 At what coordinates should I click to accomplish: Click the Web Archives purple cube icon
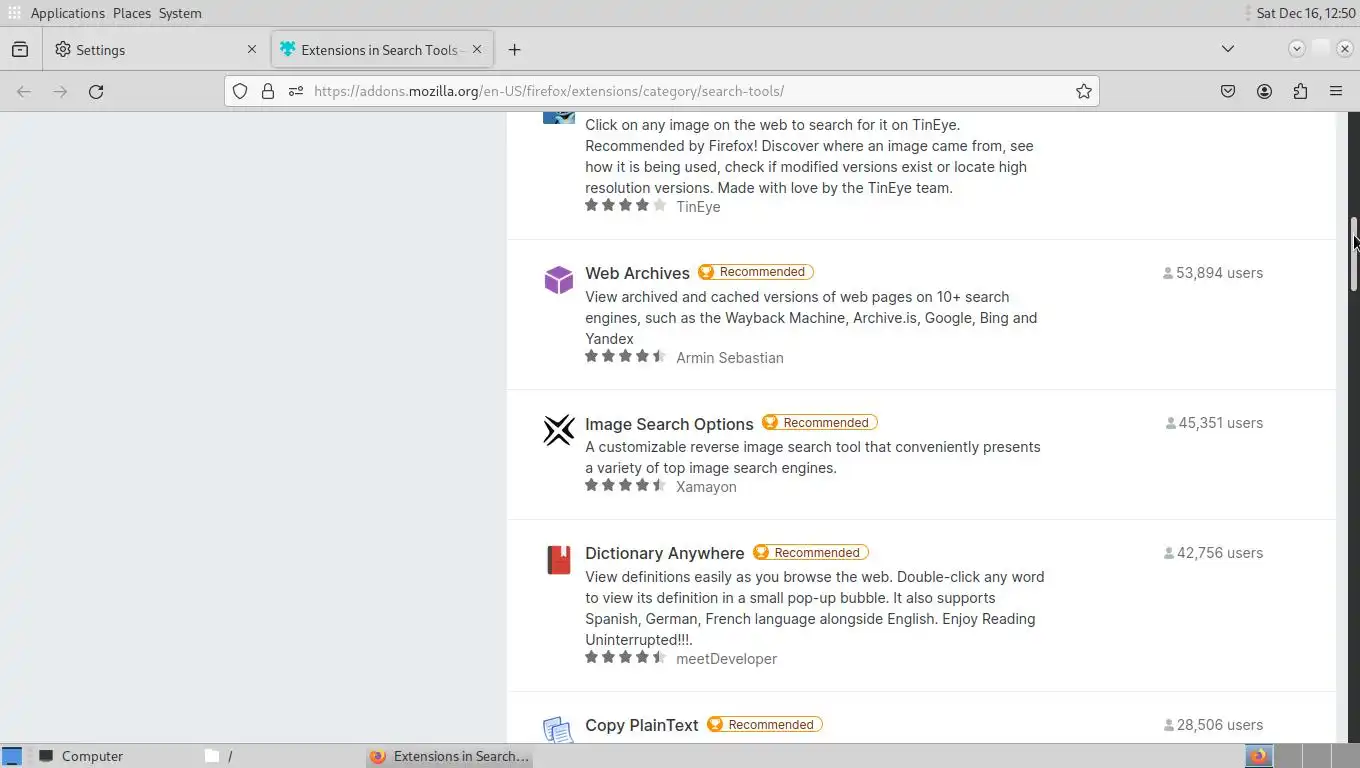[x=559, y=280]
